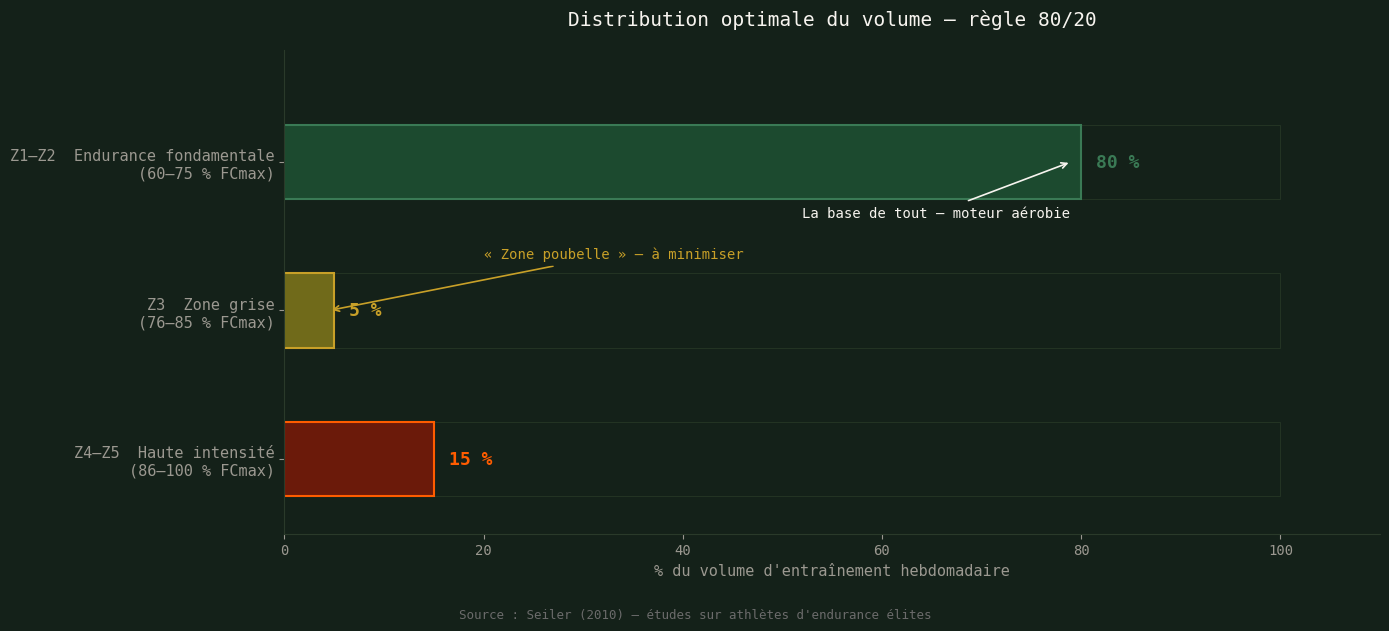Image resolution: width=1389 pixels, height=631 pixels.
Task: Click the '15 %' value label
Action: tap(470, 459)
